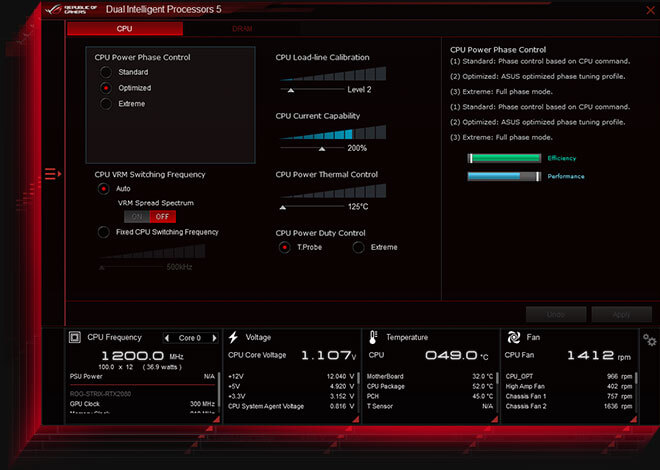Click the 125°C thermal control value
660x470 pixels.
click(358, 207)
